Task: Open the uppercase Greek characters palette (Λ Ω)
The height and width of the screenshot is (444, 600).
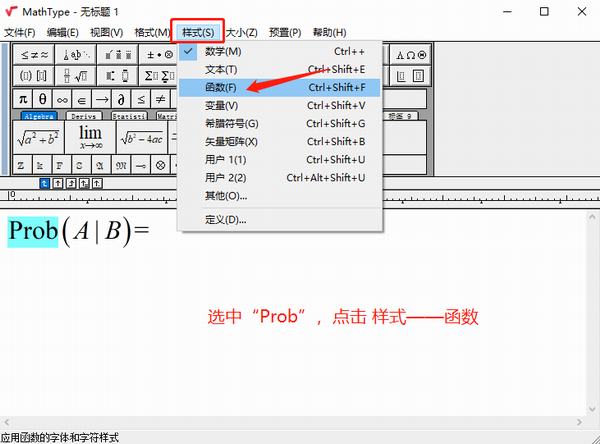Action: pos(411,55)
